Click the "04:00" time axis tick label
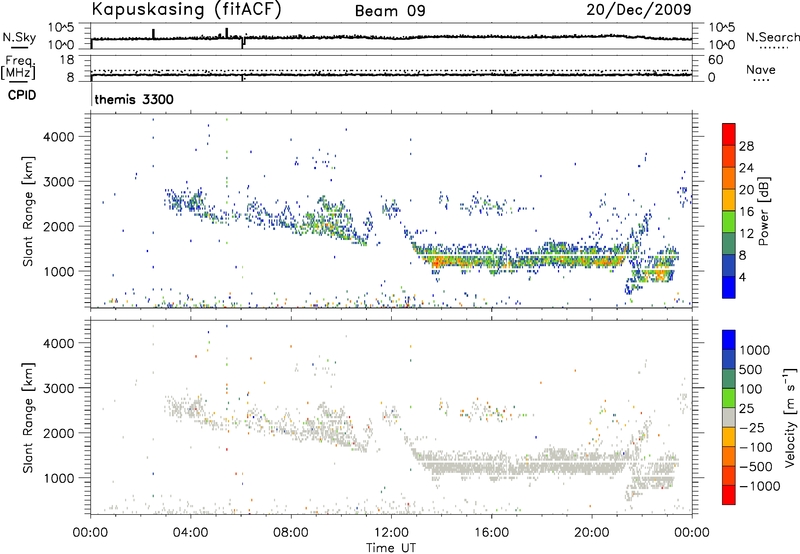This screenshot has width=800, height=554. [x=191, y=533]
